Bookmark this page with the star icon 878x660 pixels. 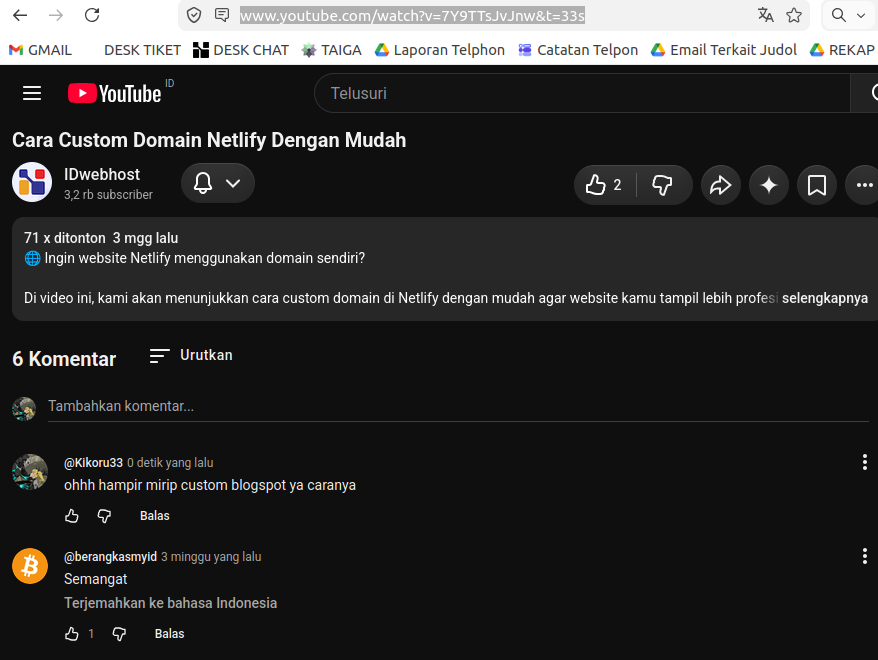pyautogui.click(x=794, y=15)
